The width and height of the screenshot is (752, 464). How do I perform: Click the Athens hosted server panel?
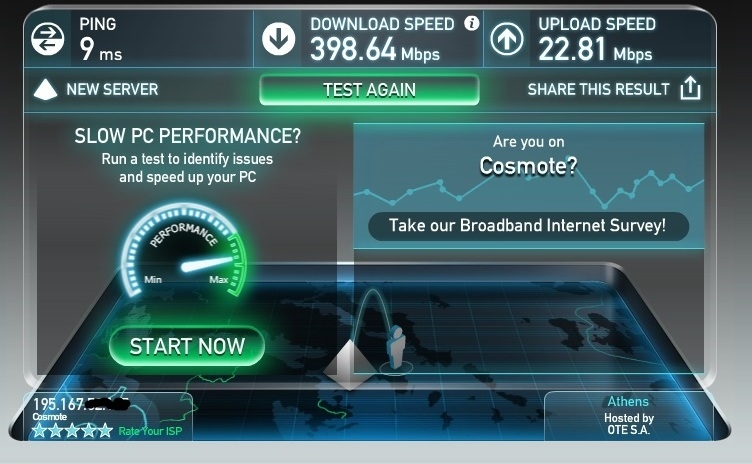(628, 416)
